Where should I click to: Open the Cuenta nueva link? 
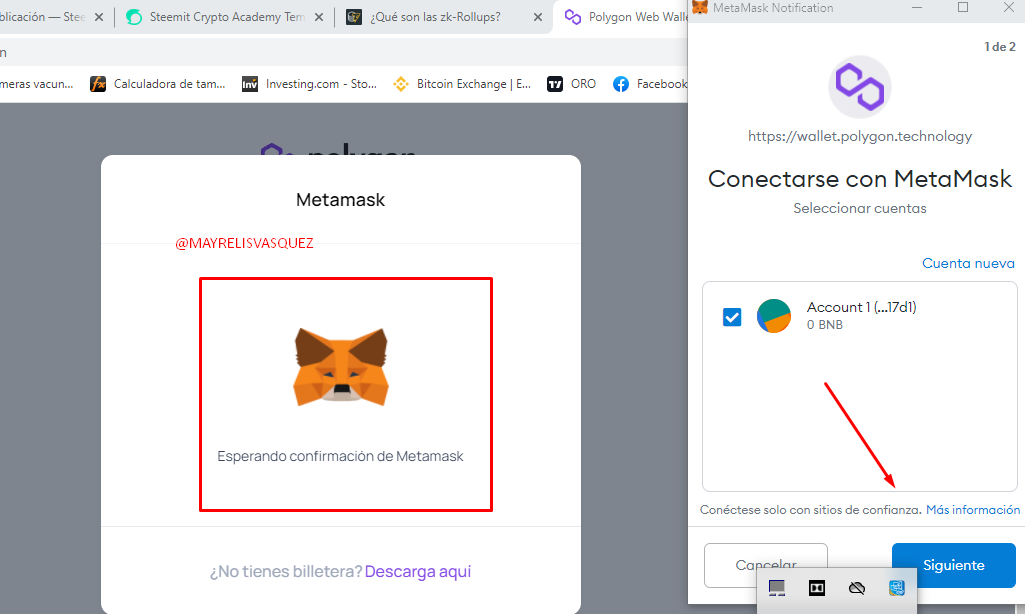tap(967, 263)
